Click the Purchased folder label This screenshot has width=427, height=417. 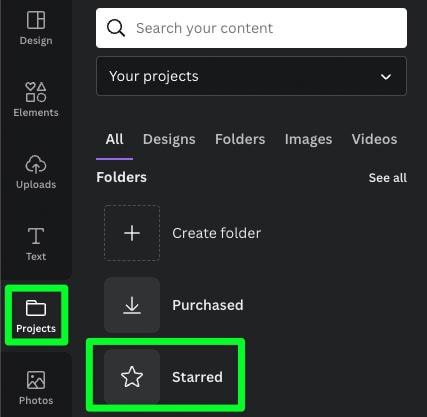(x=208, y=305)
